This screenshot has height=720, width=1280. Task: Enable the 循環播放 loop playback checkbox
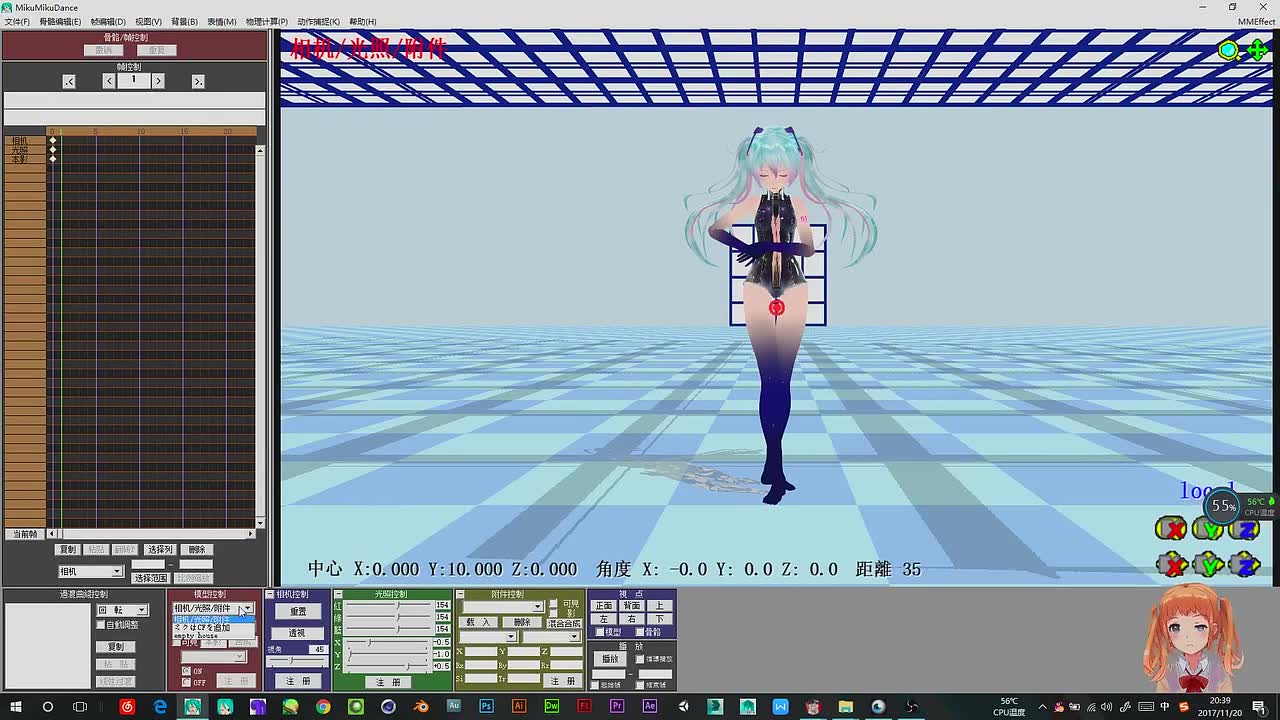pyautogui.click(x=640, y=659)
